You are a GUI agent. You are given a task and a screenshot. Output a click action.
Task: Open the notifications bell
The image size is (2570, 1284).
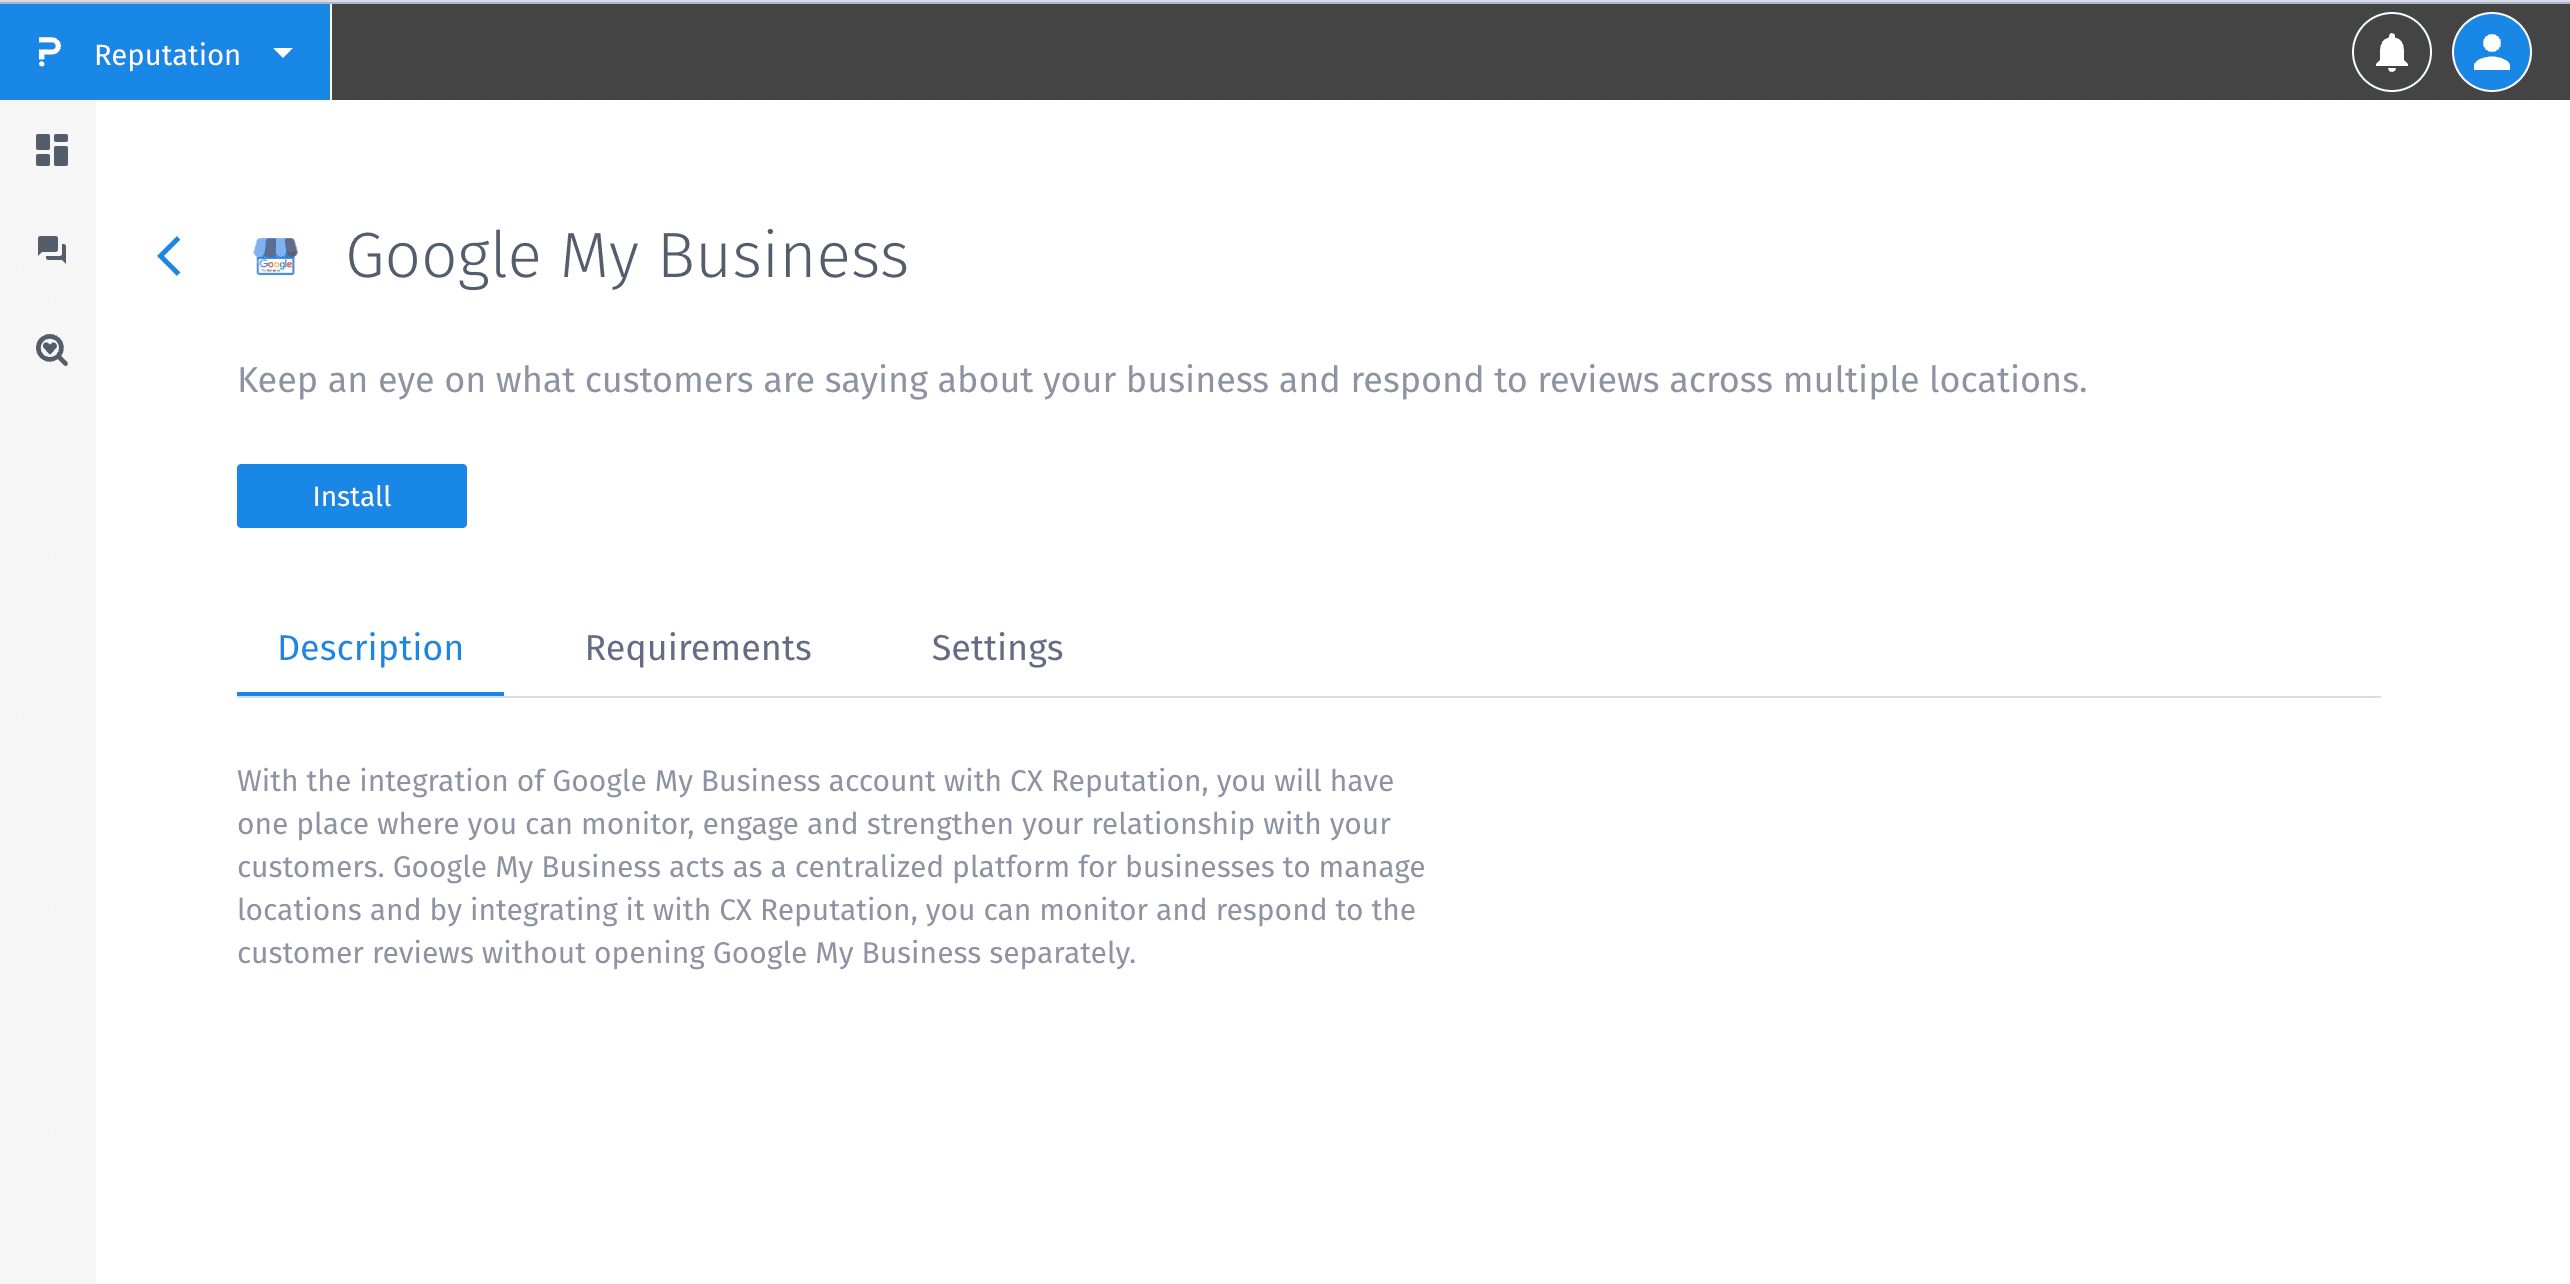tap(2391, 52)
